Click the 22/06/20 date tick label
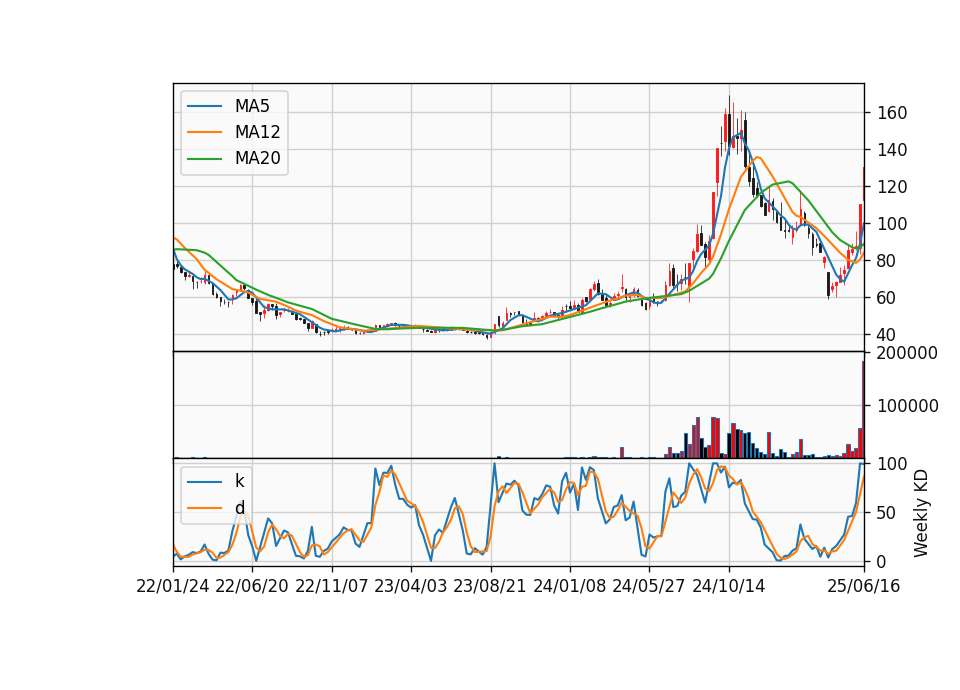The width and height of the screenshot is (960, 690). pos(252,586)
